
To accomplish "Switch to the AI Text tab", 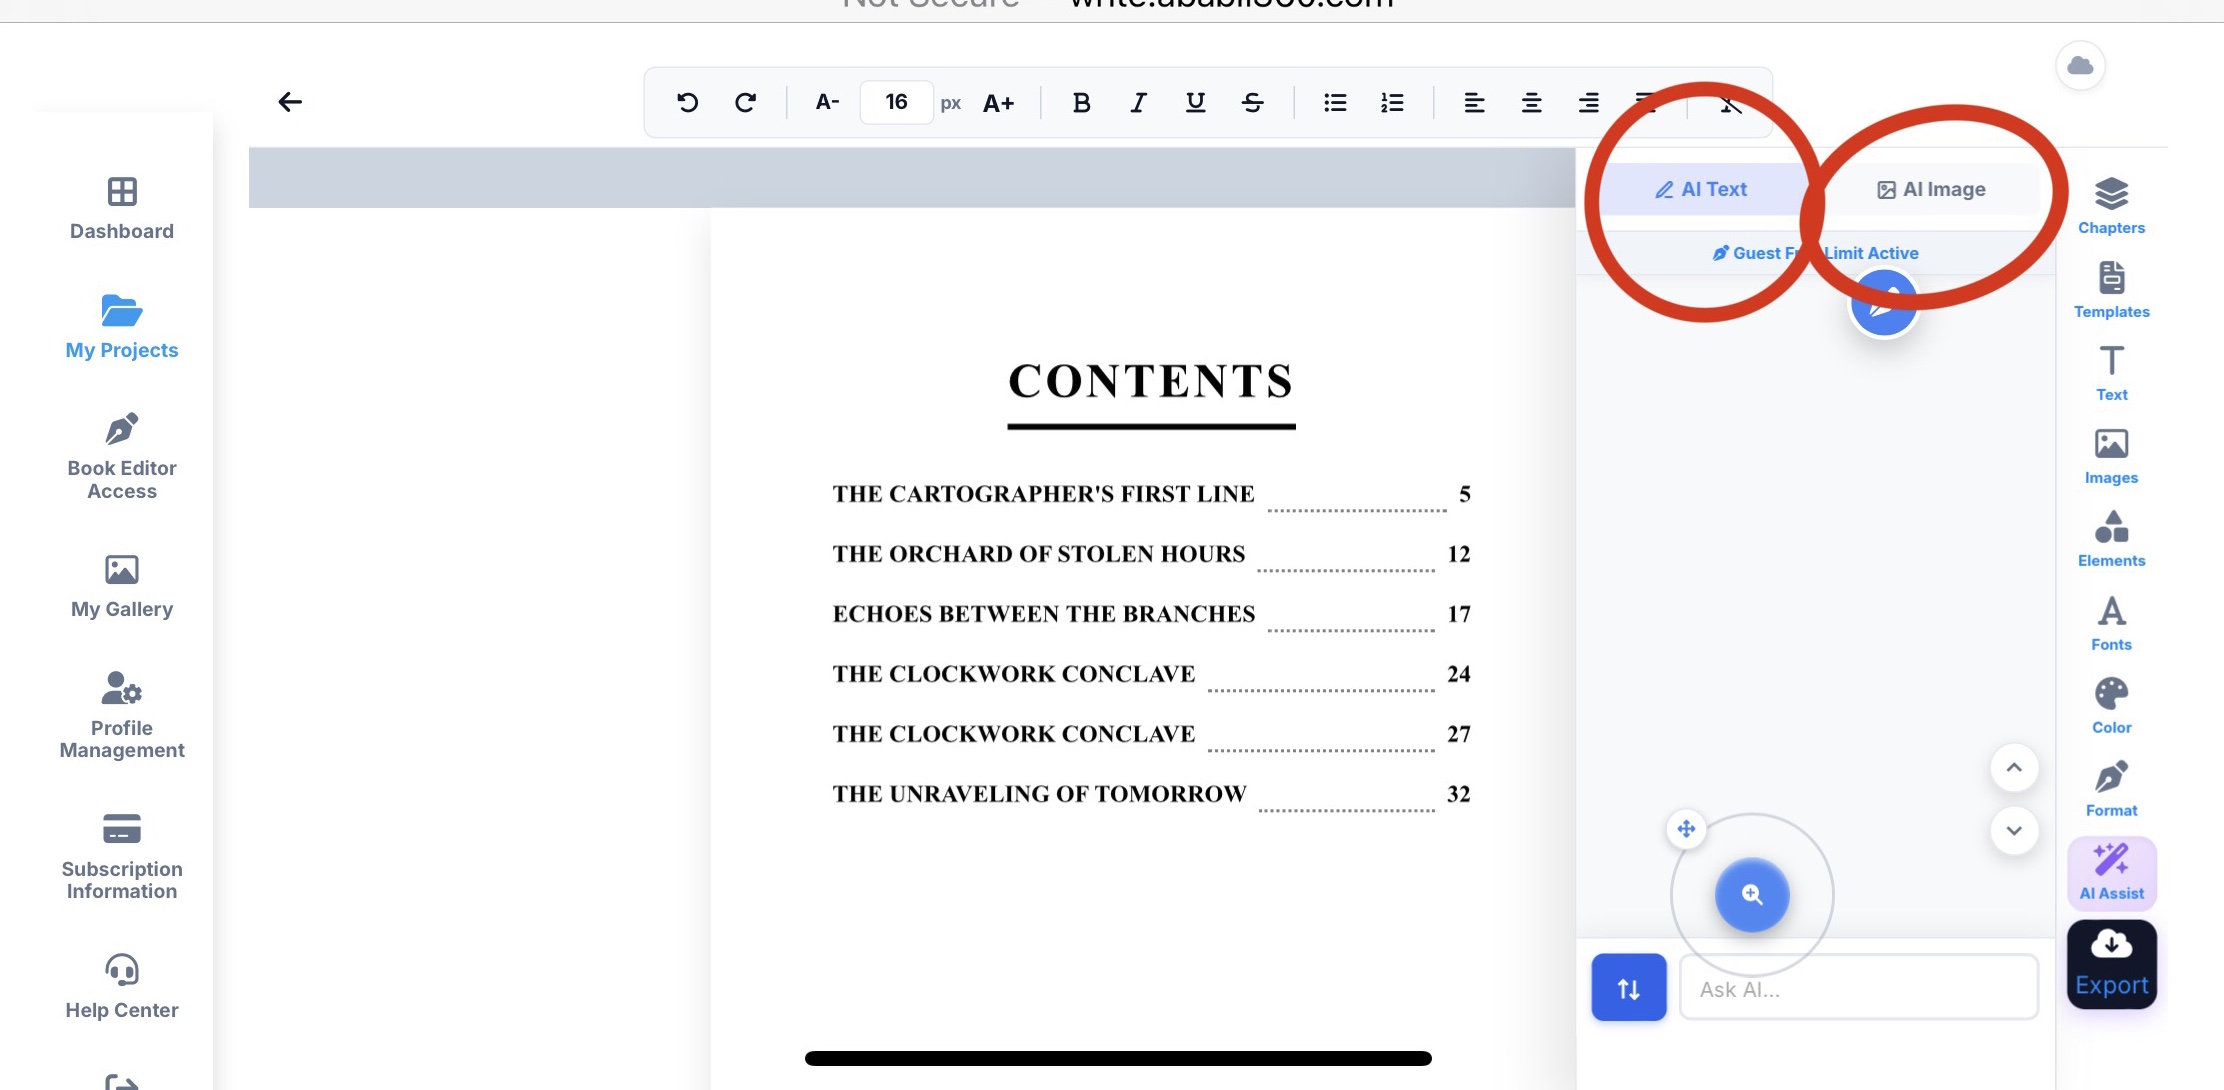I will click(x=1701, y=189).
